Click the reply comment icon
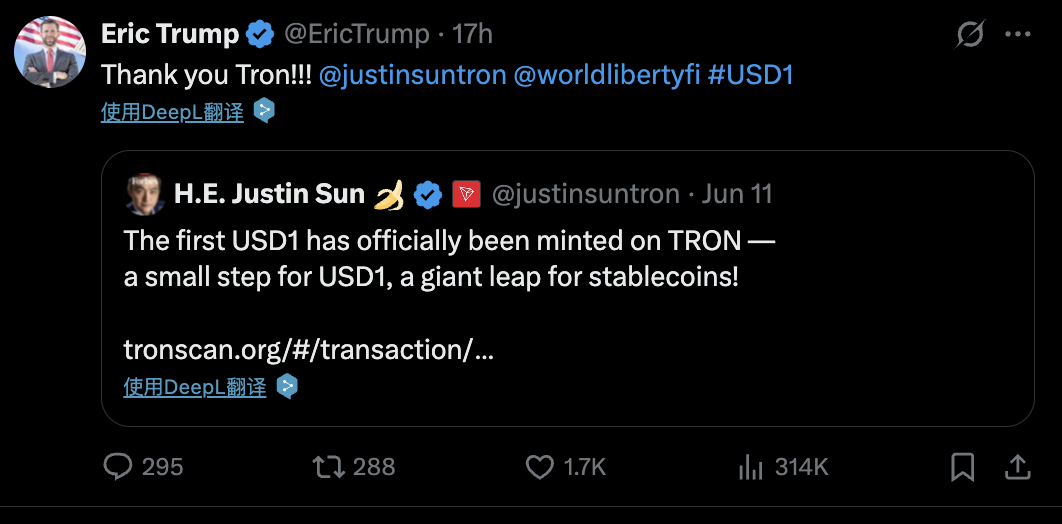 [x=119, y=466]
